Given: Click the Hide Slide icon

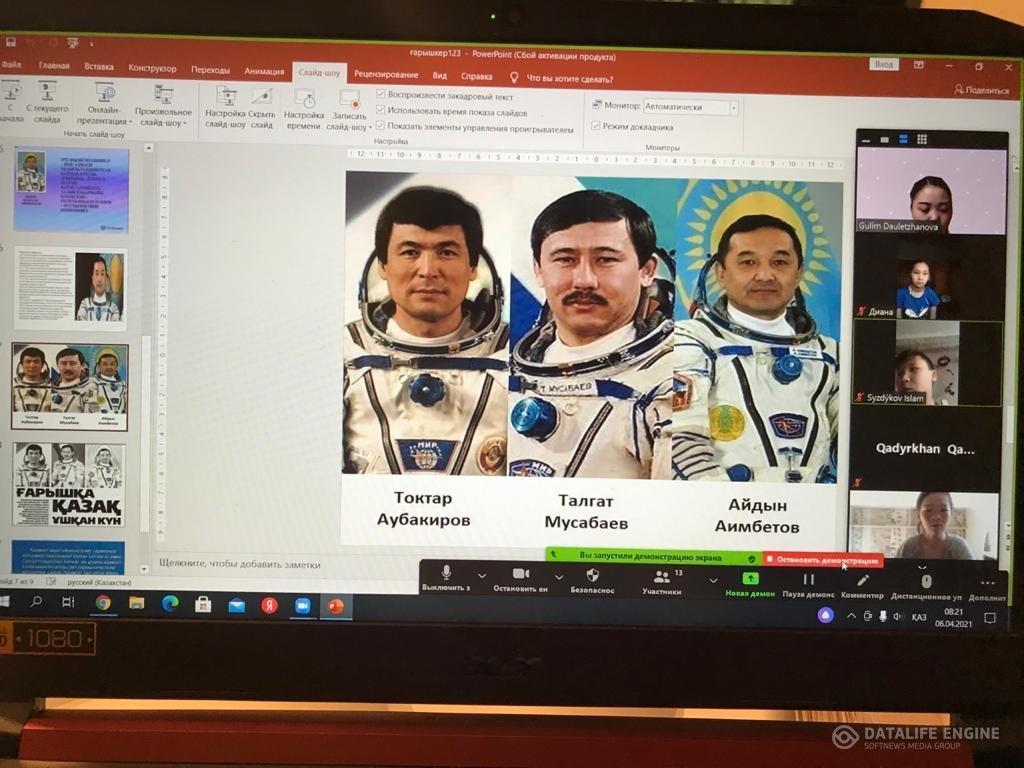Looking at the screenshot, I should (262, 98).
